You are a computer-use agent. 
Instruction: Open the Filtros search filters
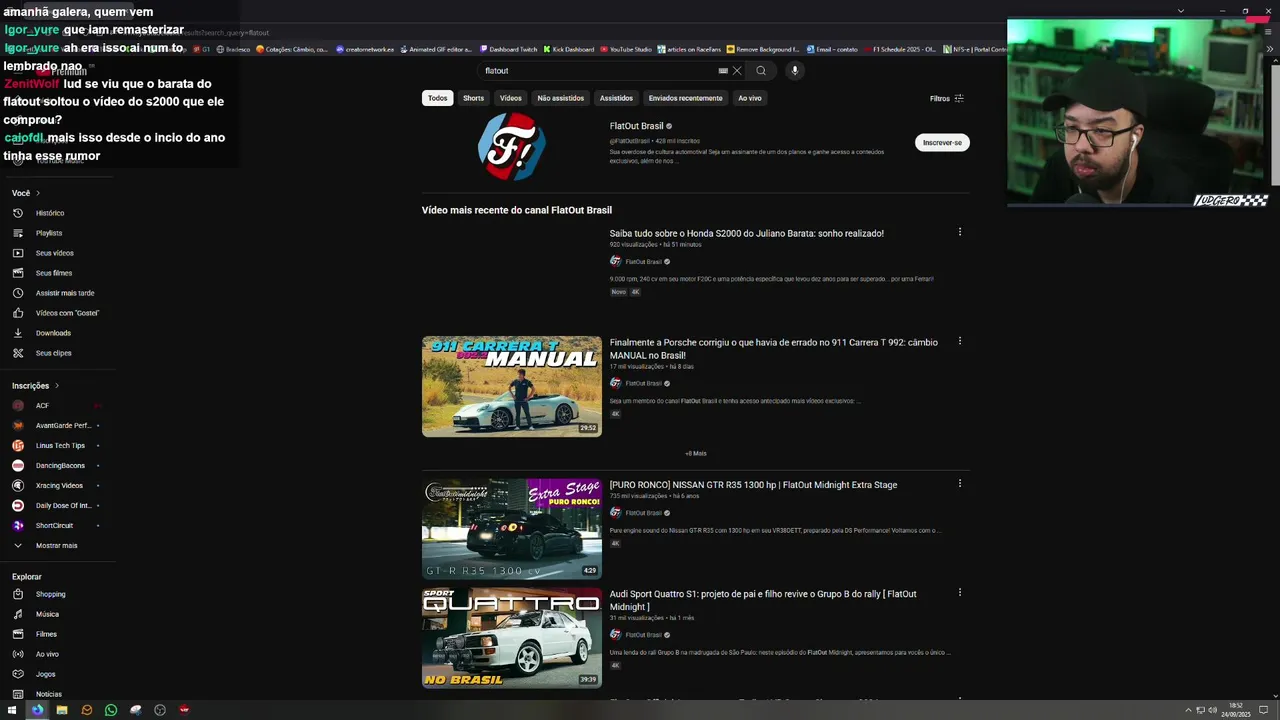pyautogui.click(x=946, y=98)
